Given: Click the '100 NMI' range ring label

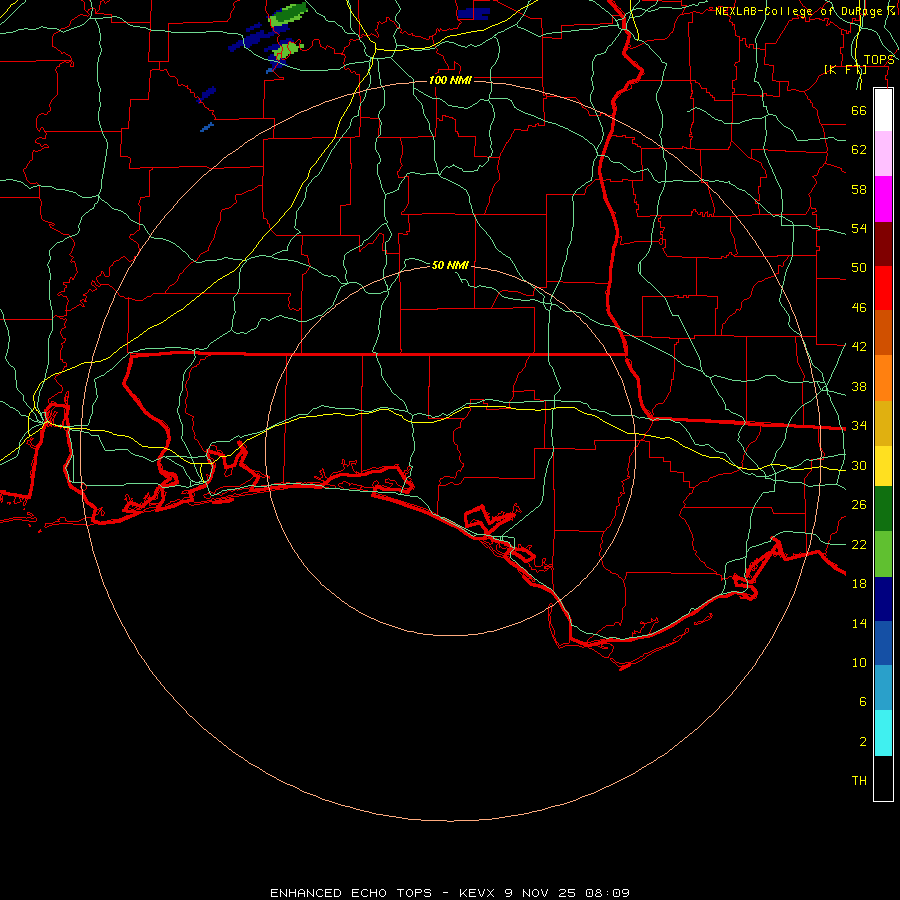Looking at the screenshot, I should [x=450, y=80].
